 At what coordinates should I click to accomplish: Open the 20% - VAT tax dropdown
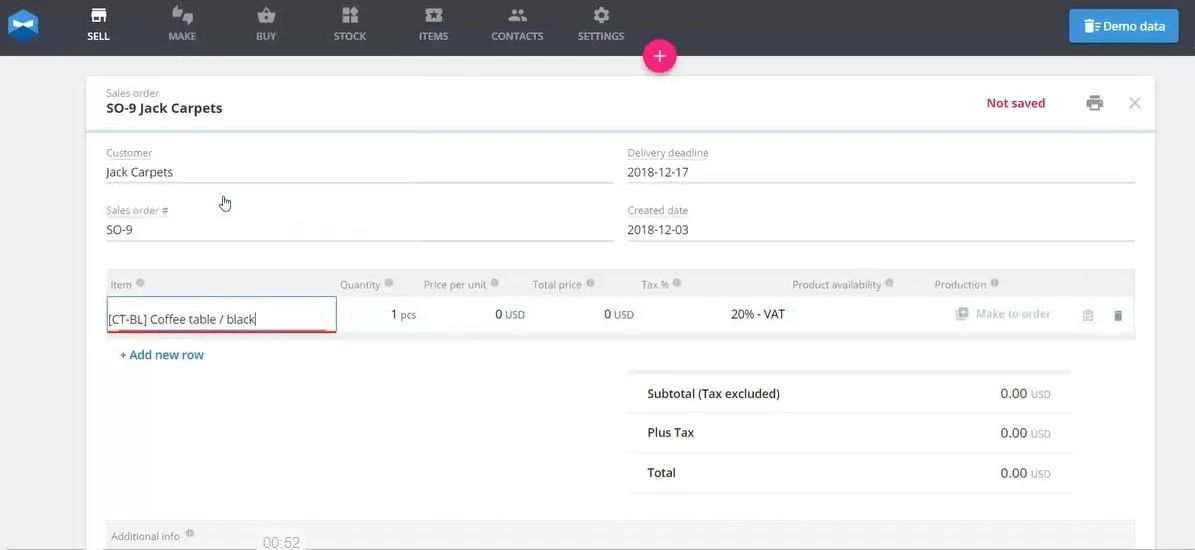[758, 314]
